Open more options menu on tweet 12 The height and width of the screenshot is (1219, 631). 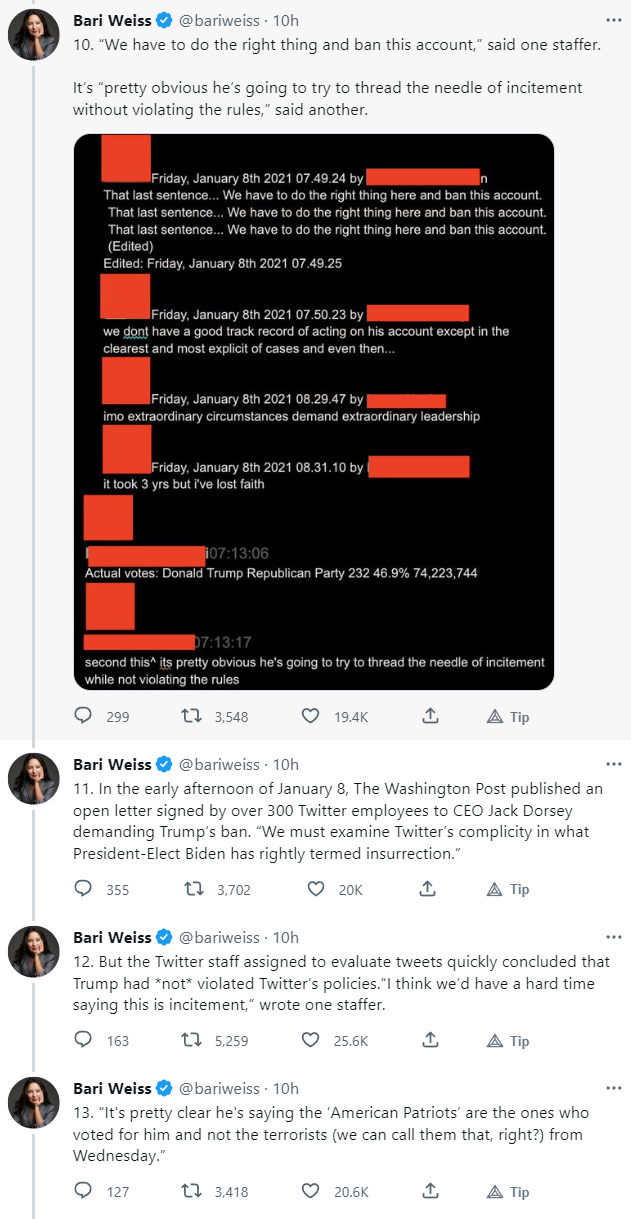click(612, 937)
